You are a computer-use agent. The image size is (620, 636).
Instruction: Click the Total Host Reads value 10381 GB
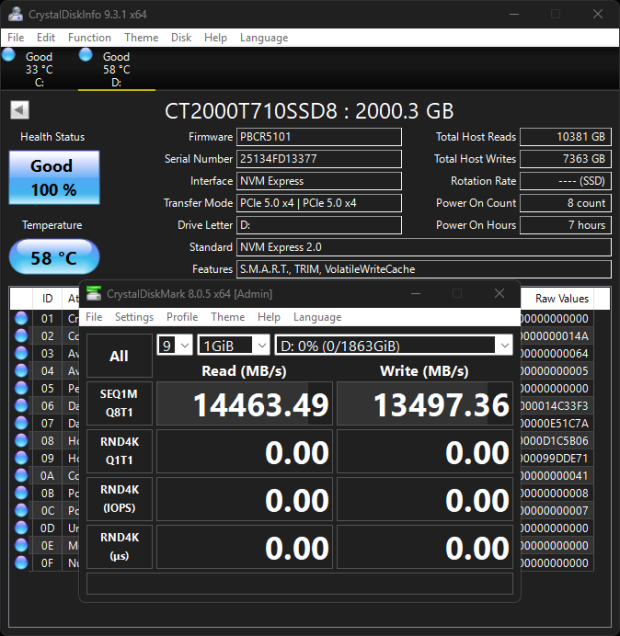tap(566, 137)
